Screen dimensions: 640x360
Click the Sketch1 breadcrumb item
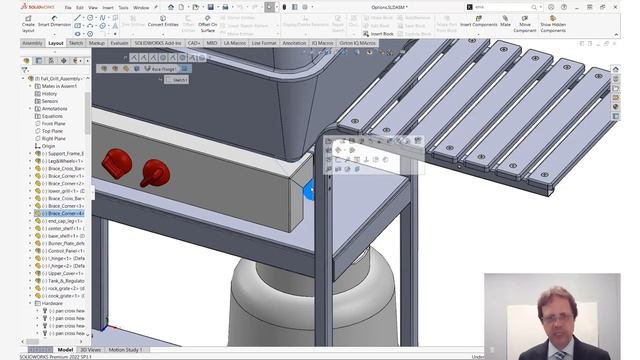tap(177, 80)
